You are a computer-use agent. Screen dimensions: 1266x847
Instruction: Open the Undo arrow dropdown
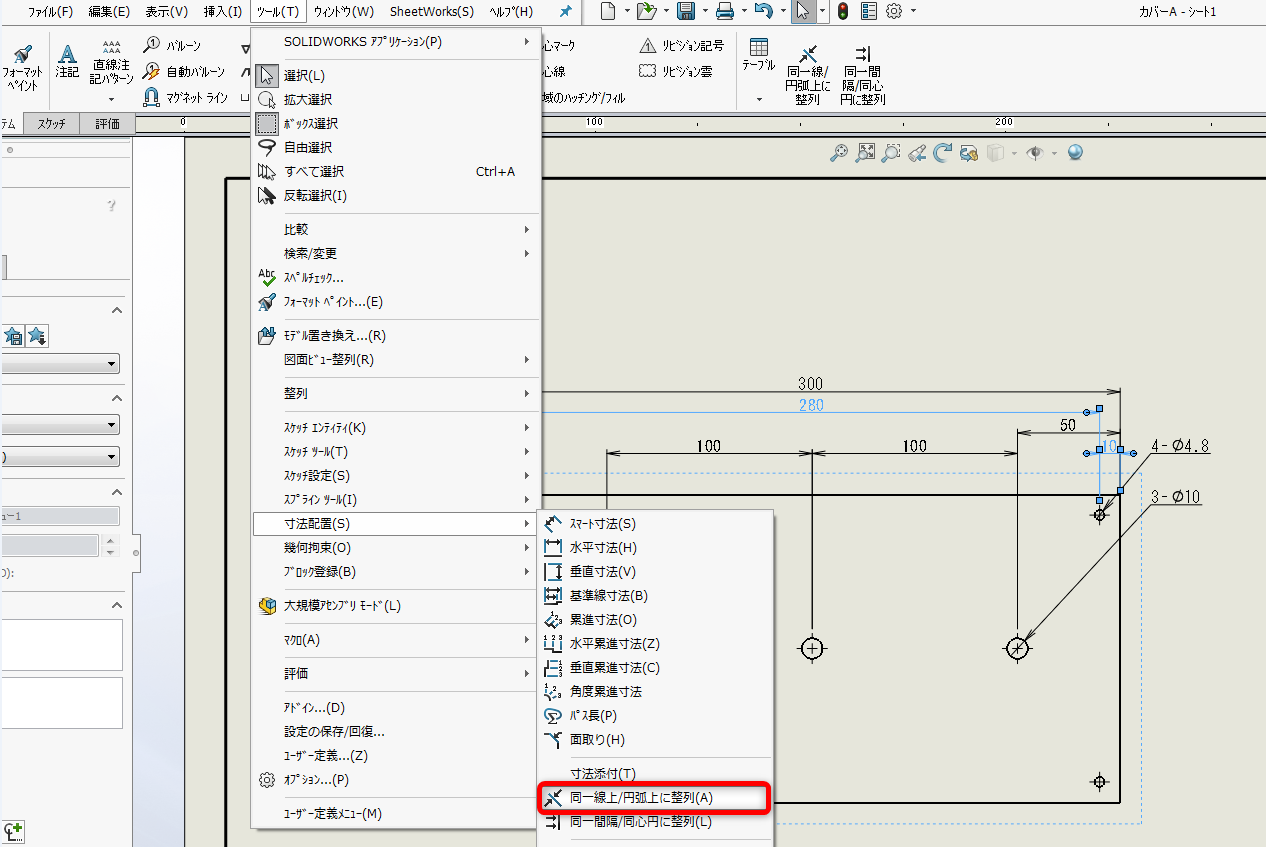[780, 11]
